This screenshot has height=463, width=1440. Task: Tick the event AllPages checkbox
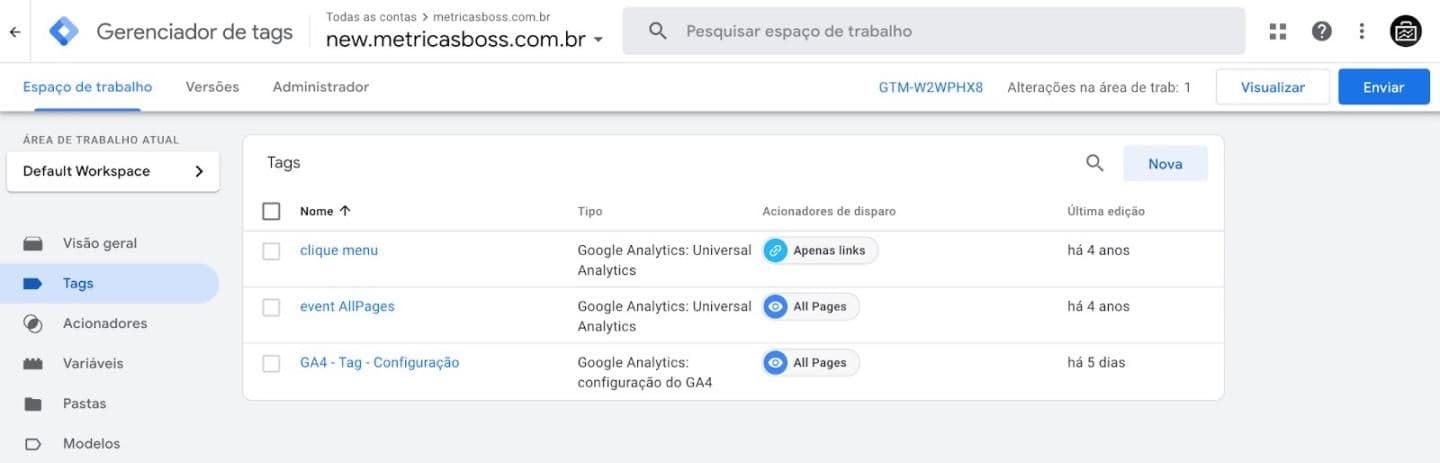(x=271, y=307)
